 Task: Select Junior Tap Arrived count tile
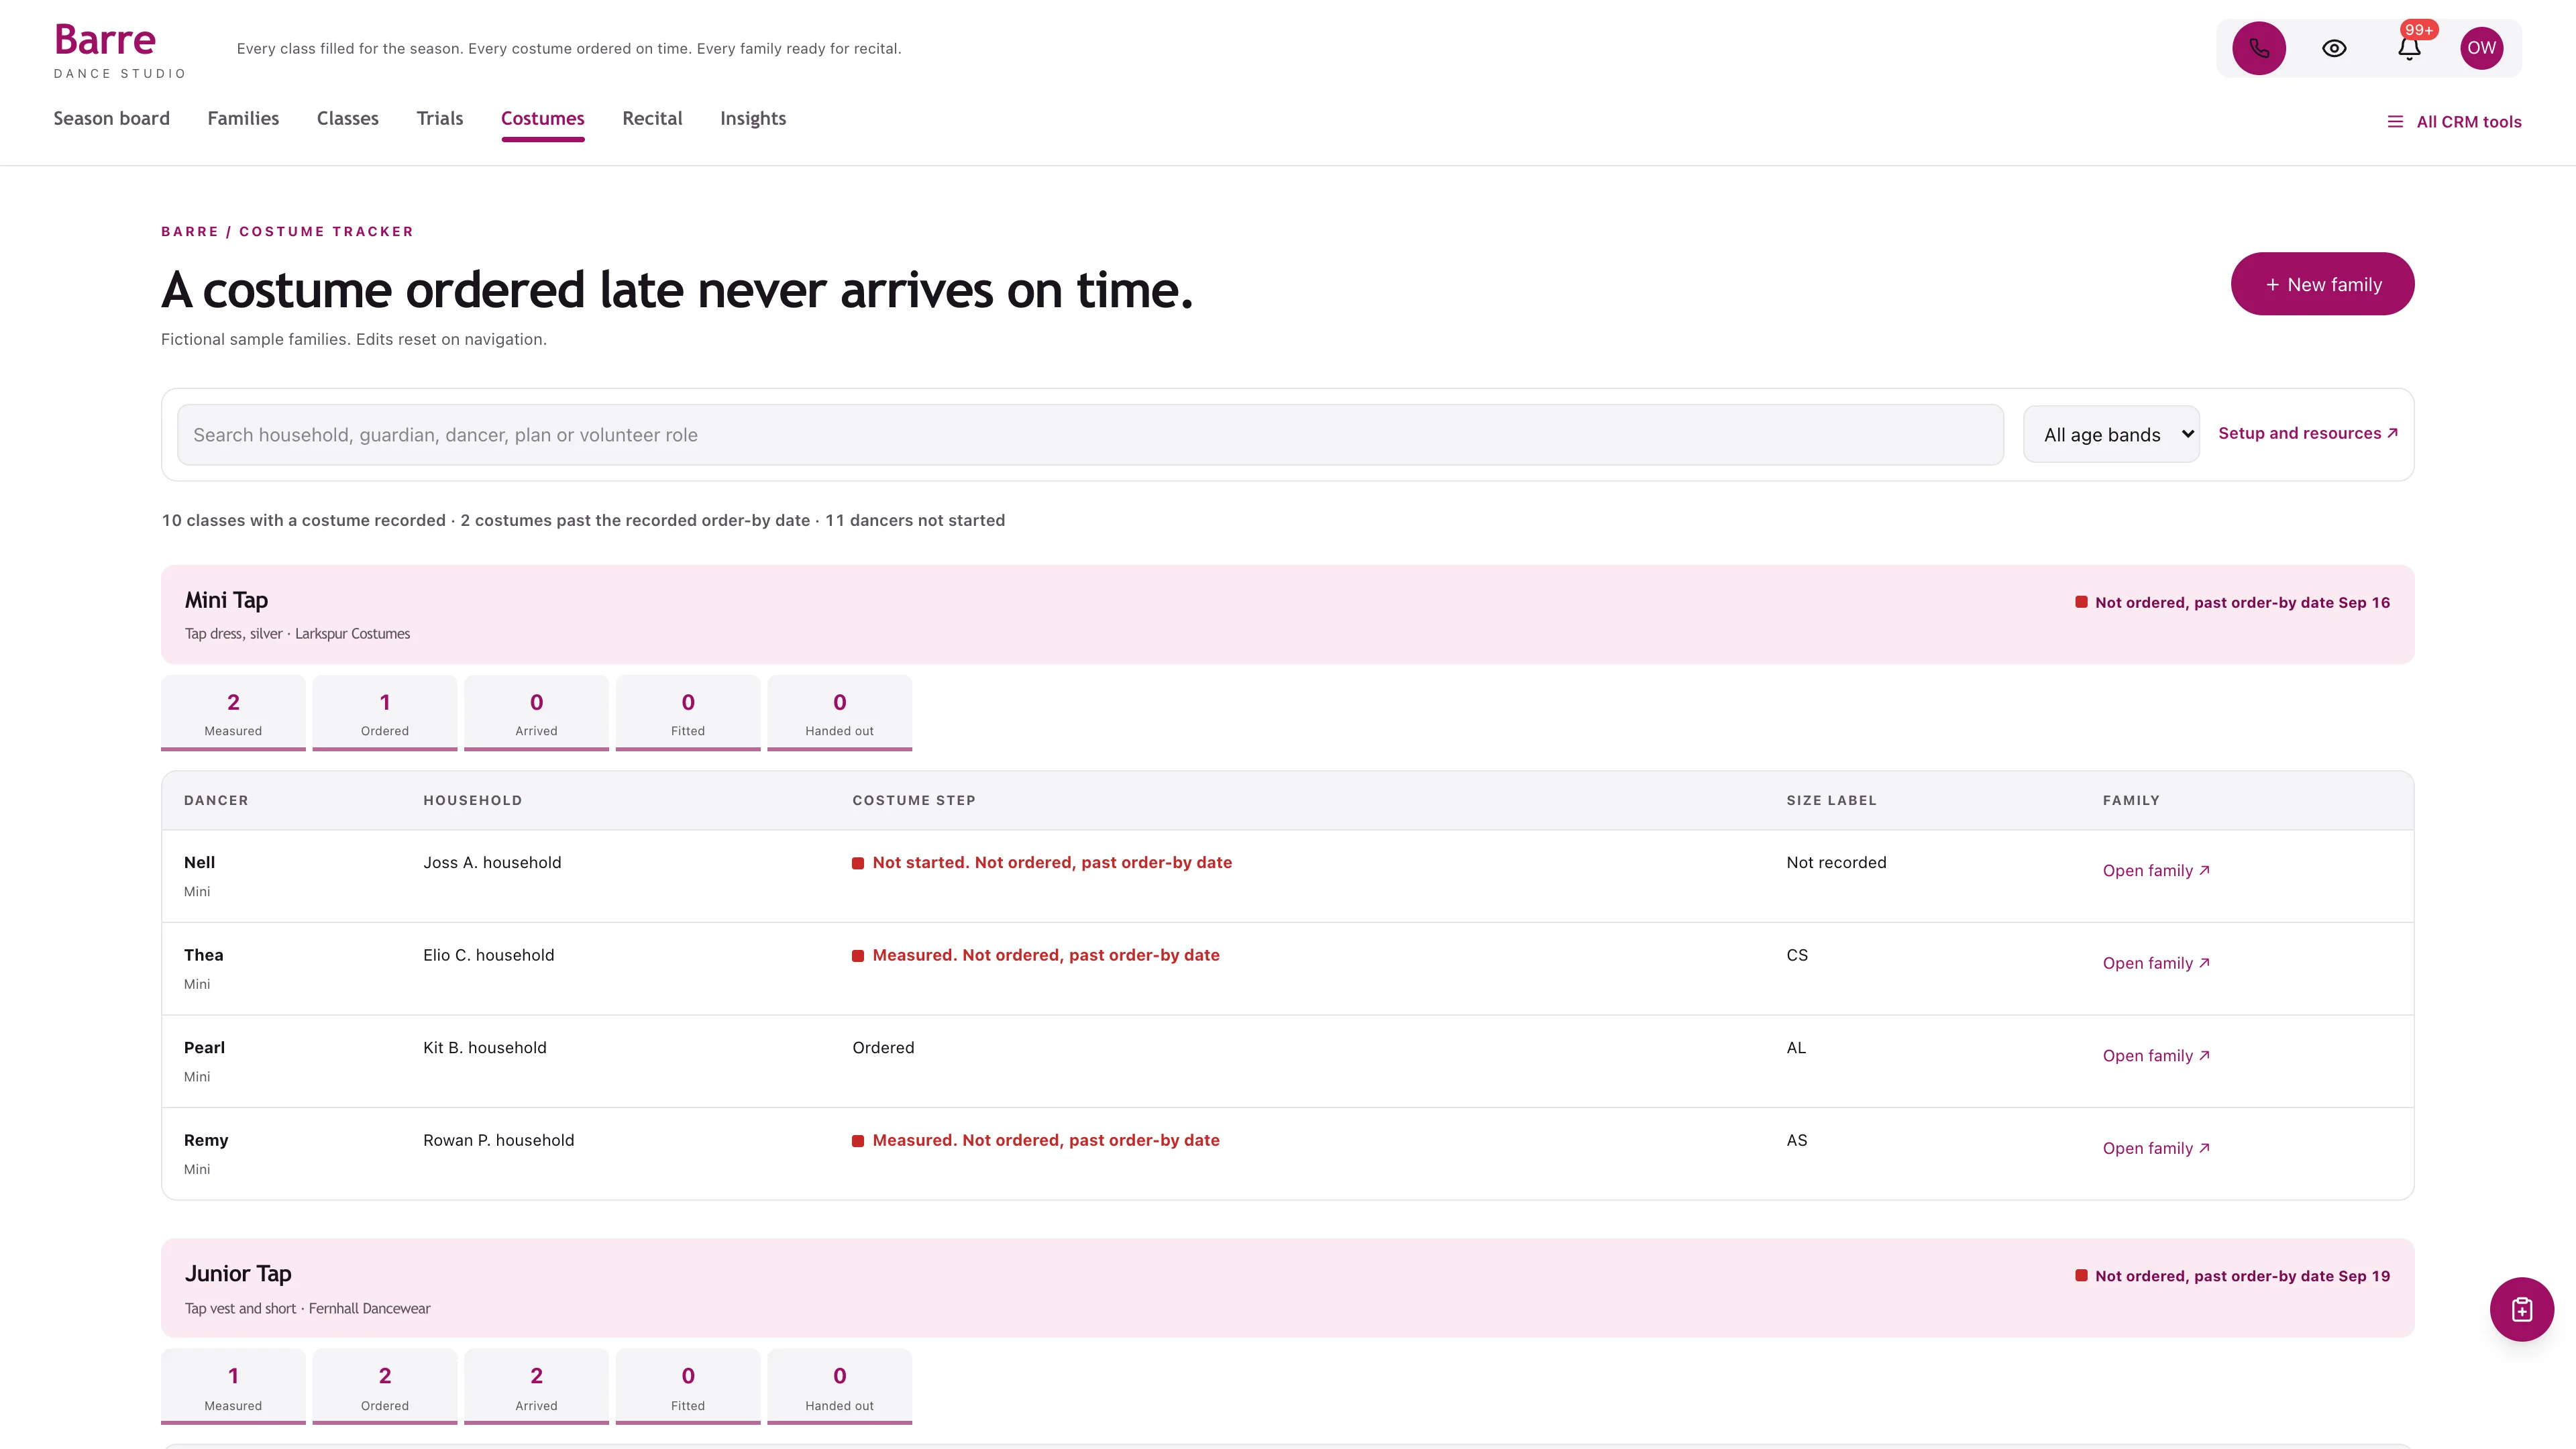[536, 1387]
